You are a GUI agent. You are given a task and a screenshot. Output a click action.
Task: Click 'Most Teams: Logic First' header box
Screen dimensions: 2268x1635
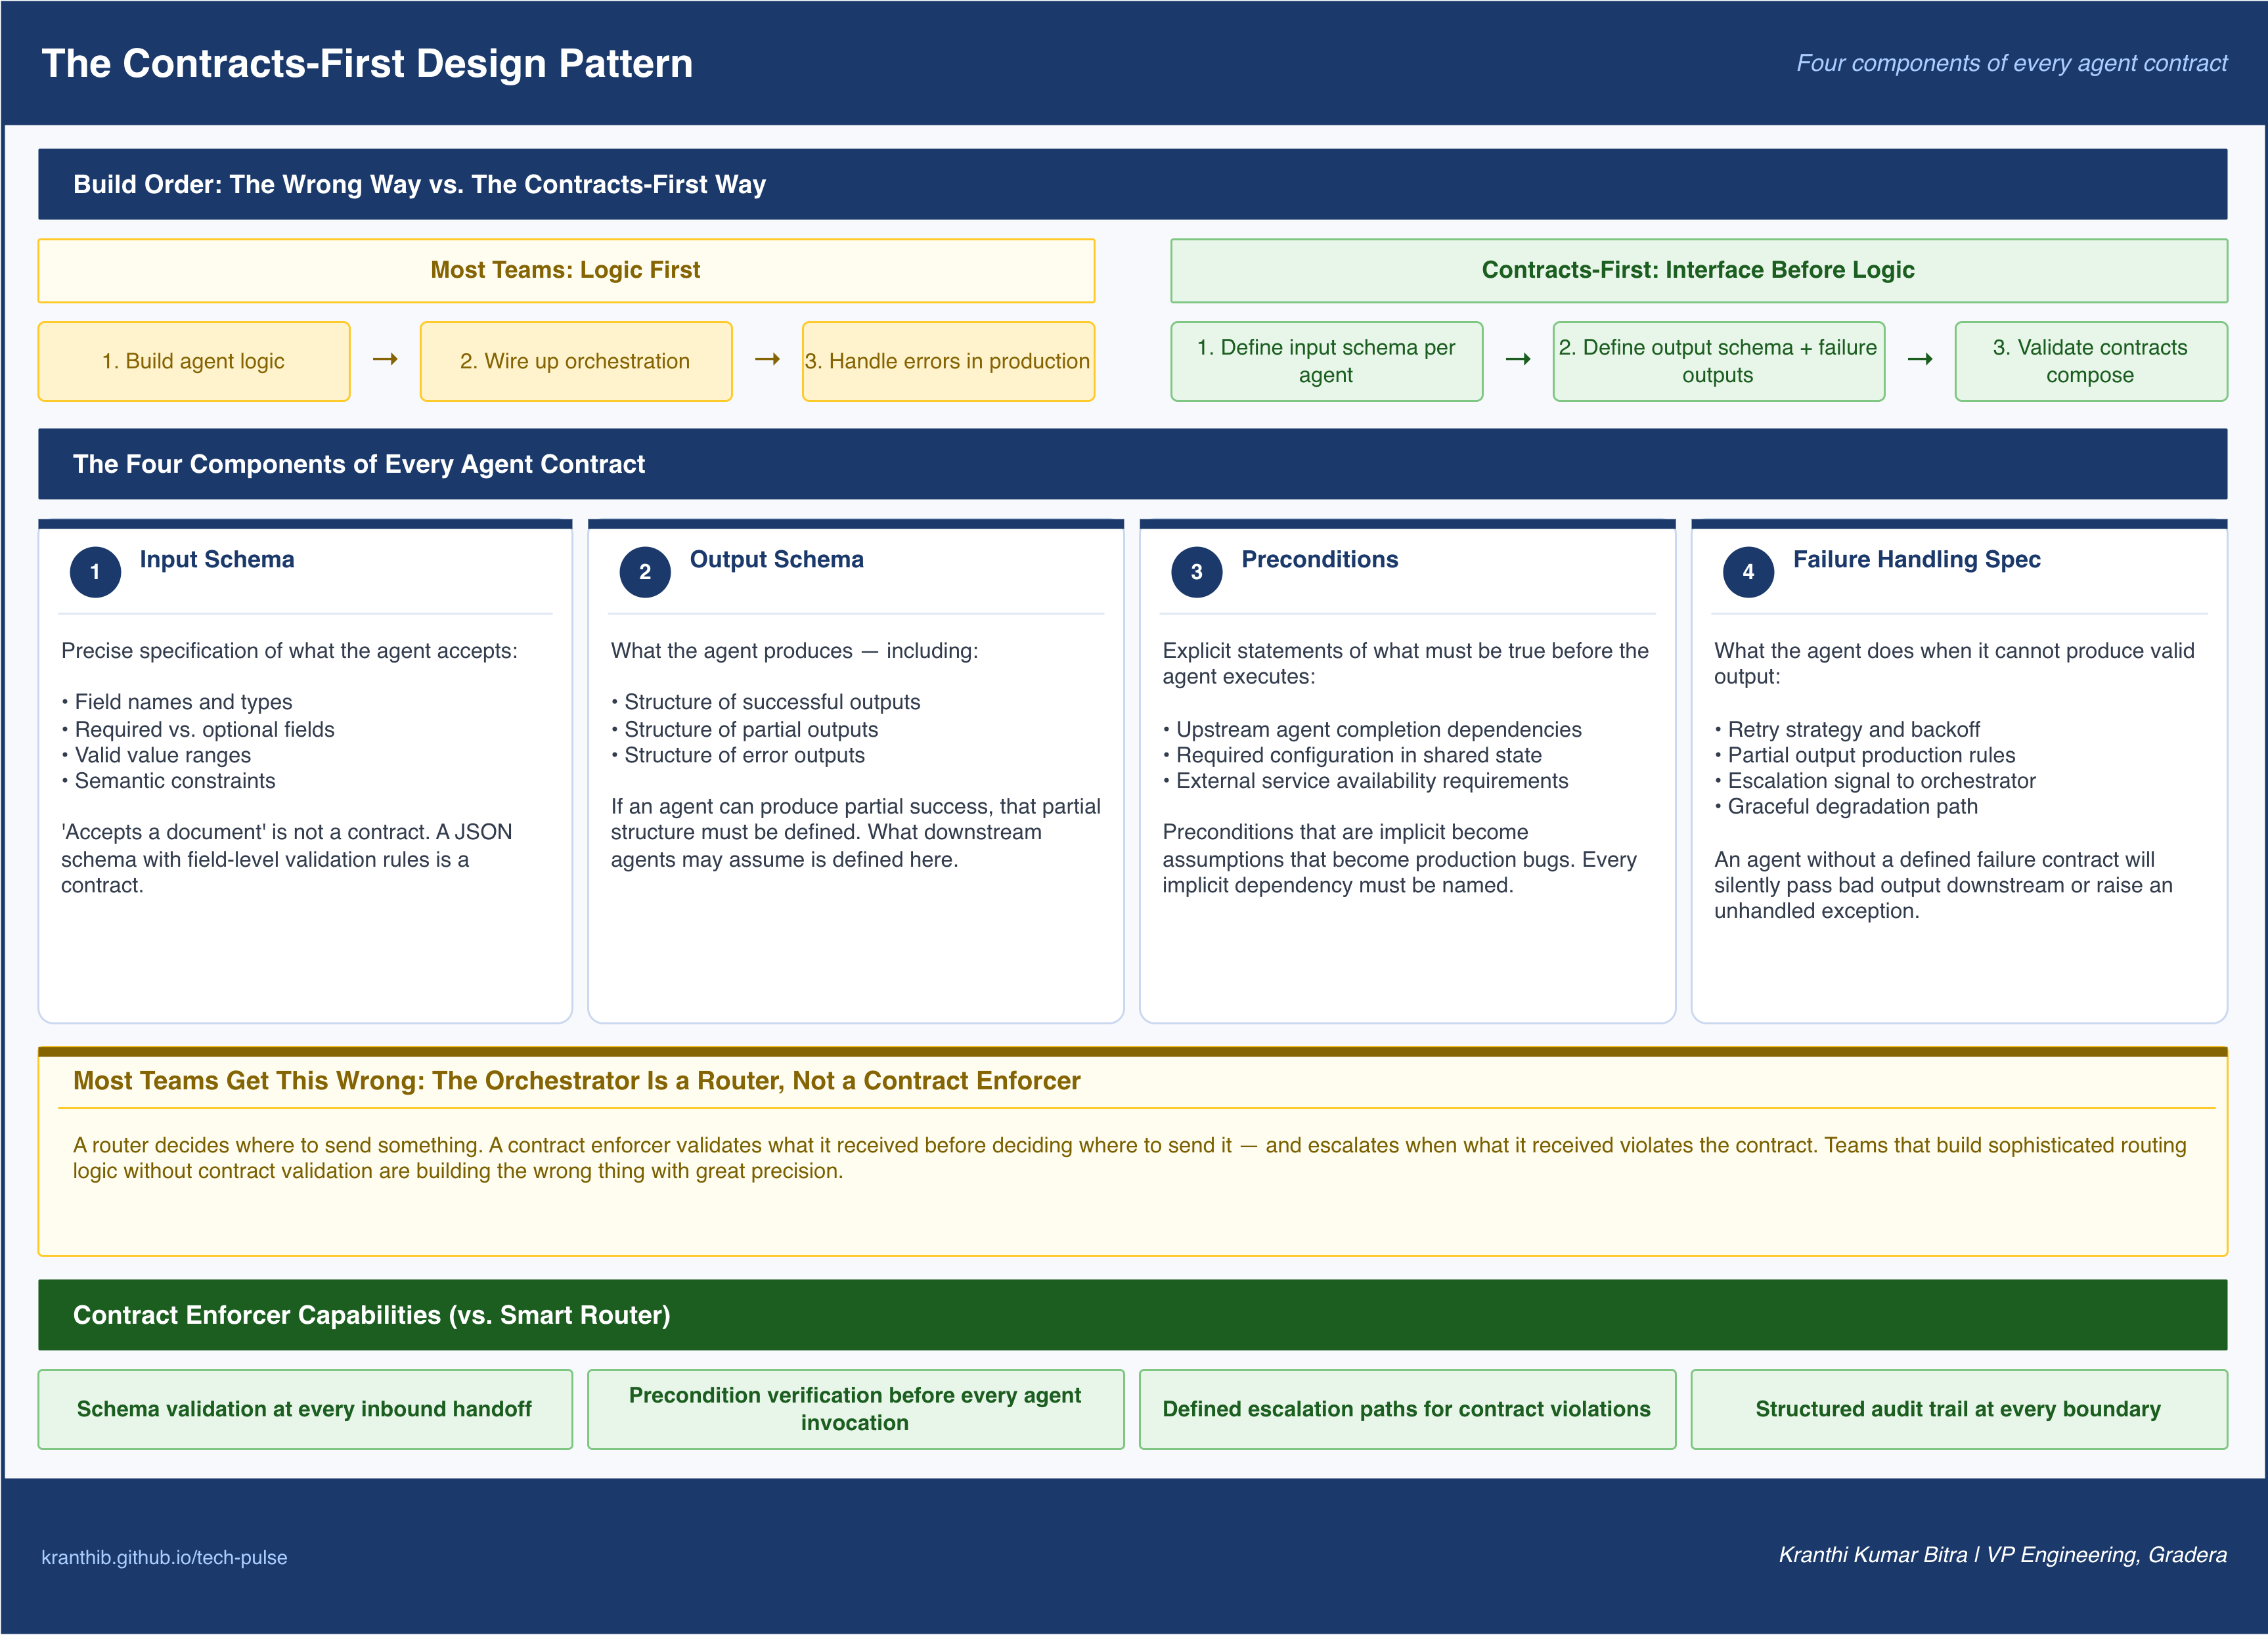click(566, 270)
